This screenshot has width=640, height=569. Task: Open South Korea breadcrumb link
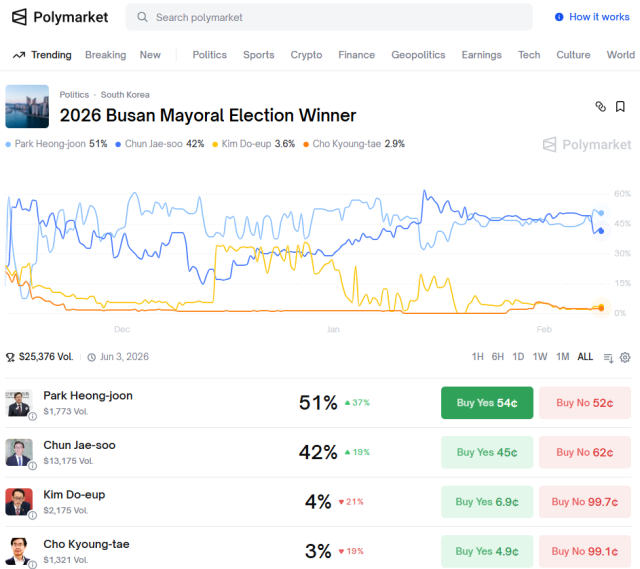125,95
